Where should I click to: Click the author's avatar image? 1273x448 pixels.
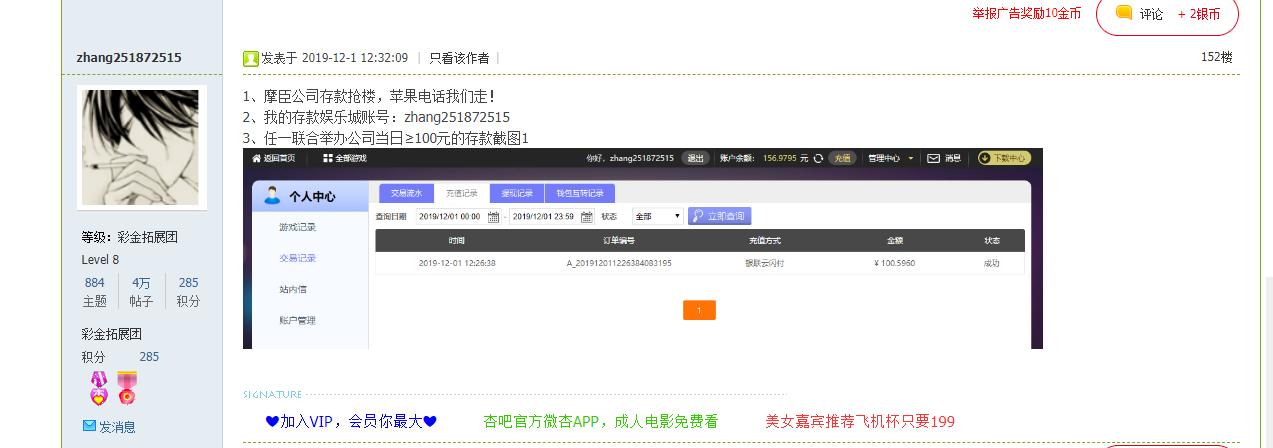coord(141,147)
